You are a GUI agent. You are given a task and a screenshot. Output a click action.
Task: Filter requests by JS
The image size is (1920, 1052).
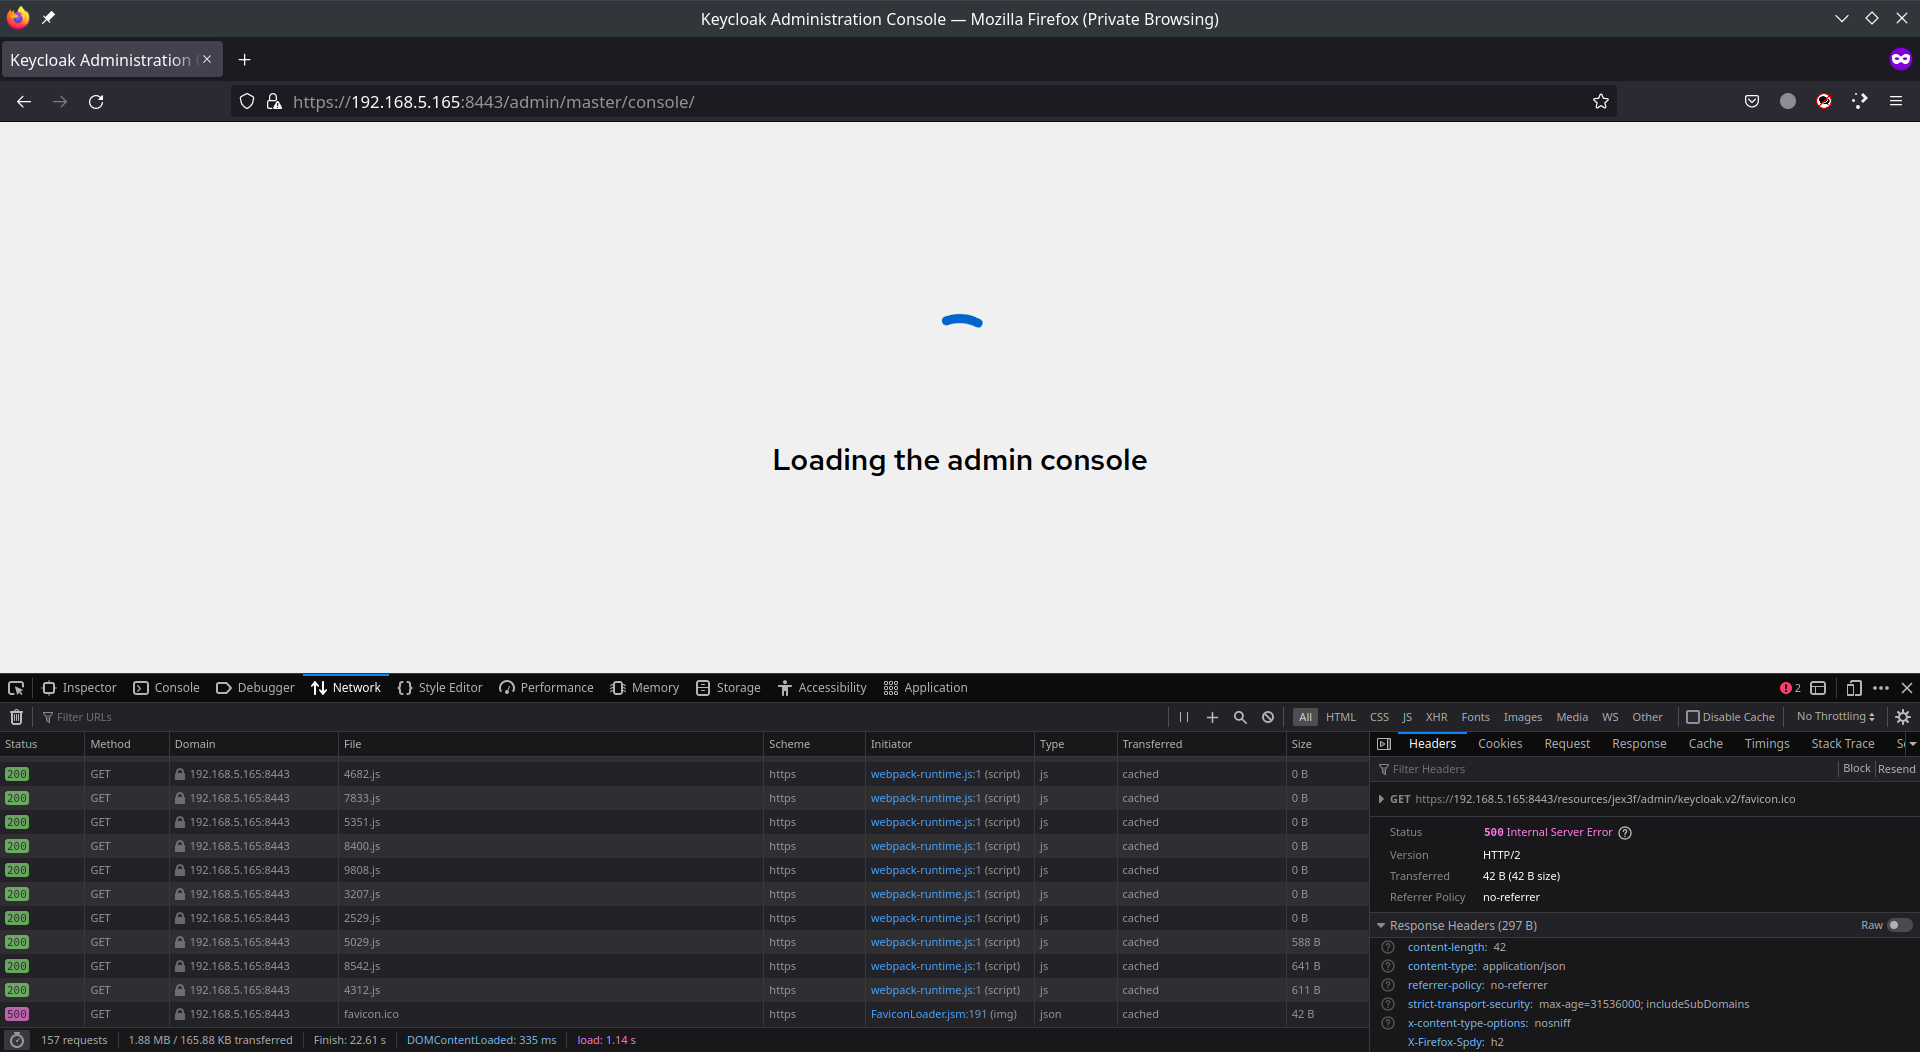1407,717
